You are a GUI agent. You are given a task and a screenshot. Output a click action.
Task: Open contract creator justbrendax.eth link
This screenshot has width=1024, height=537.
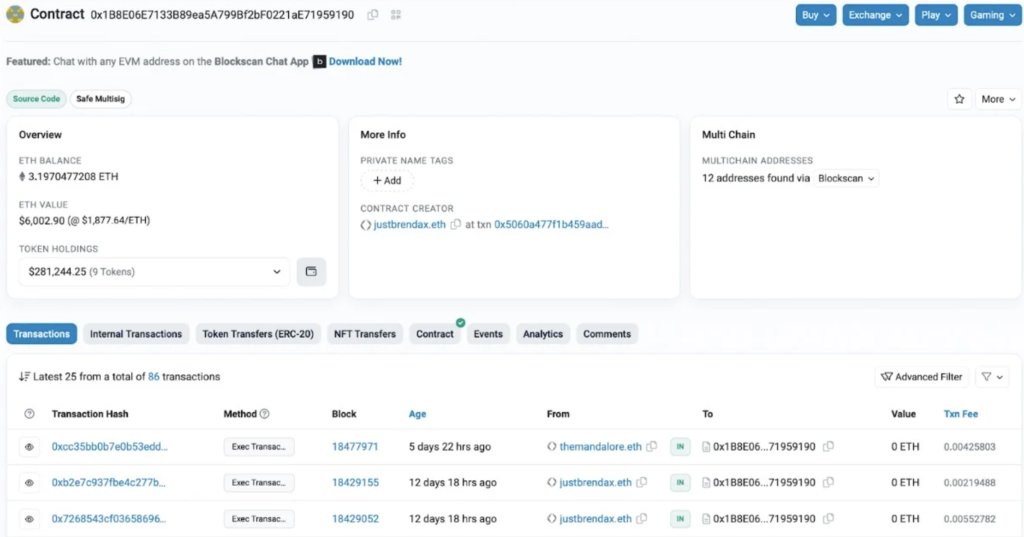click(x=409, y=224)
